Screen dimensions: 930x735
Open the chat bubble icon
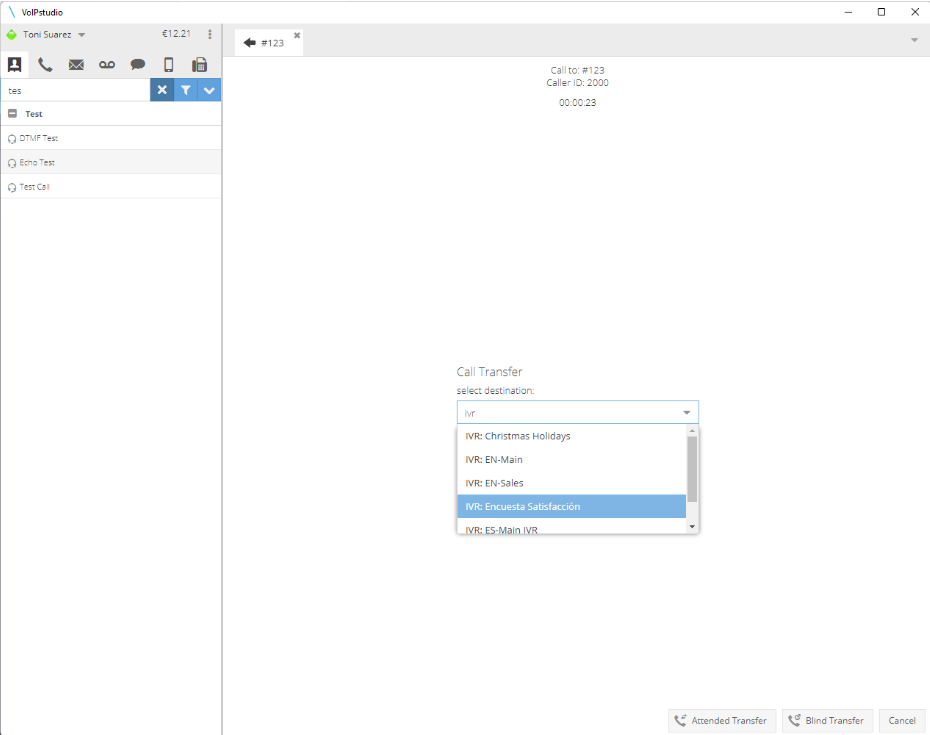[x=138, y=65]
